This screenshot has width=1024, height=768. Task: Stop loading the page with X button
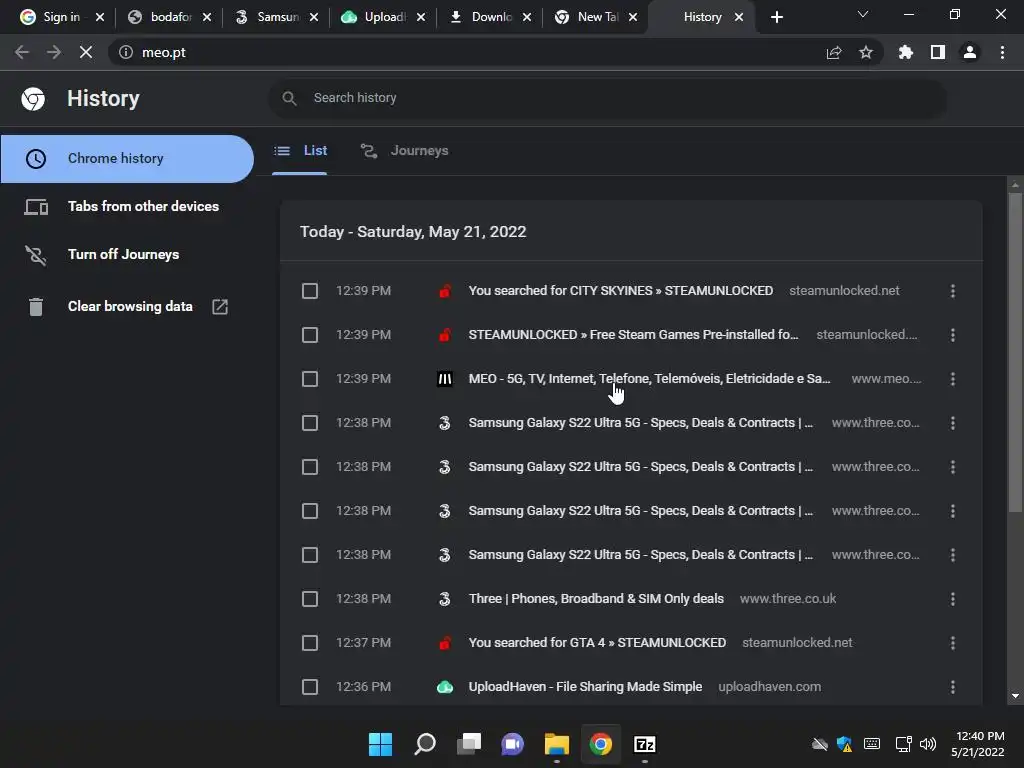pos(86,52)
